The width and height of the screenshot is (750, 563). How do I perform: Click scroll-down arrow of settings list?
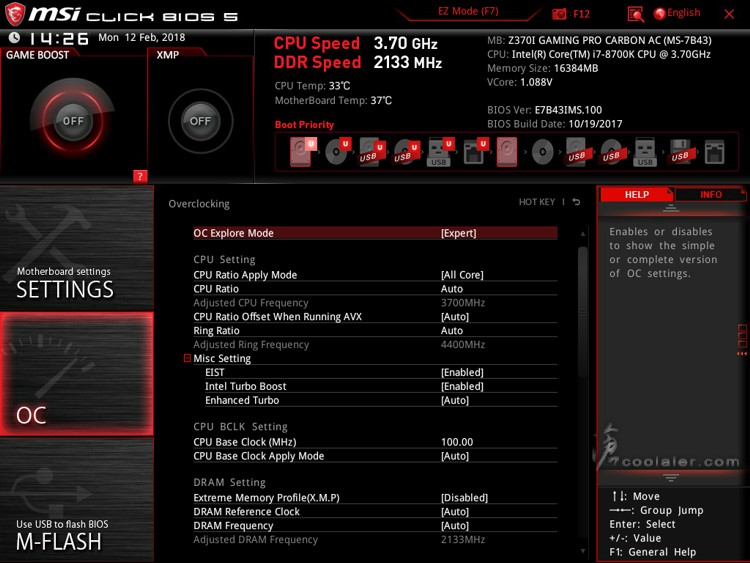tap(583, 551)
